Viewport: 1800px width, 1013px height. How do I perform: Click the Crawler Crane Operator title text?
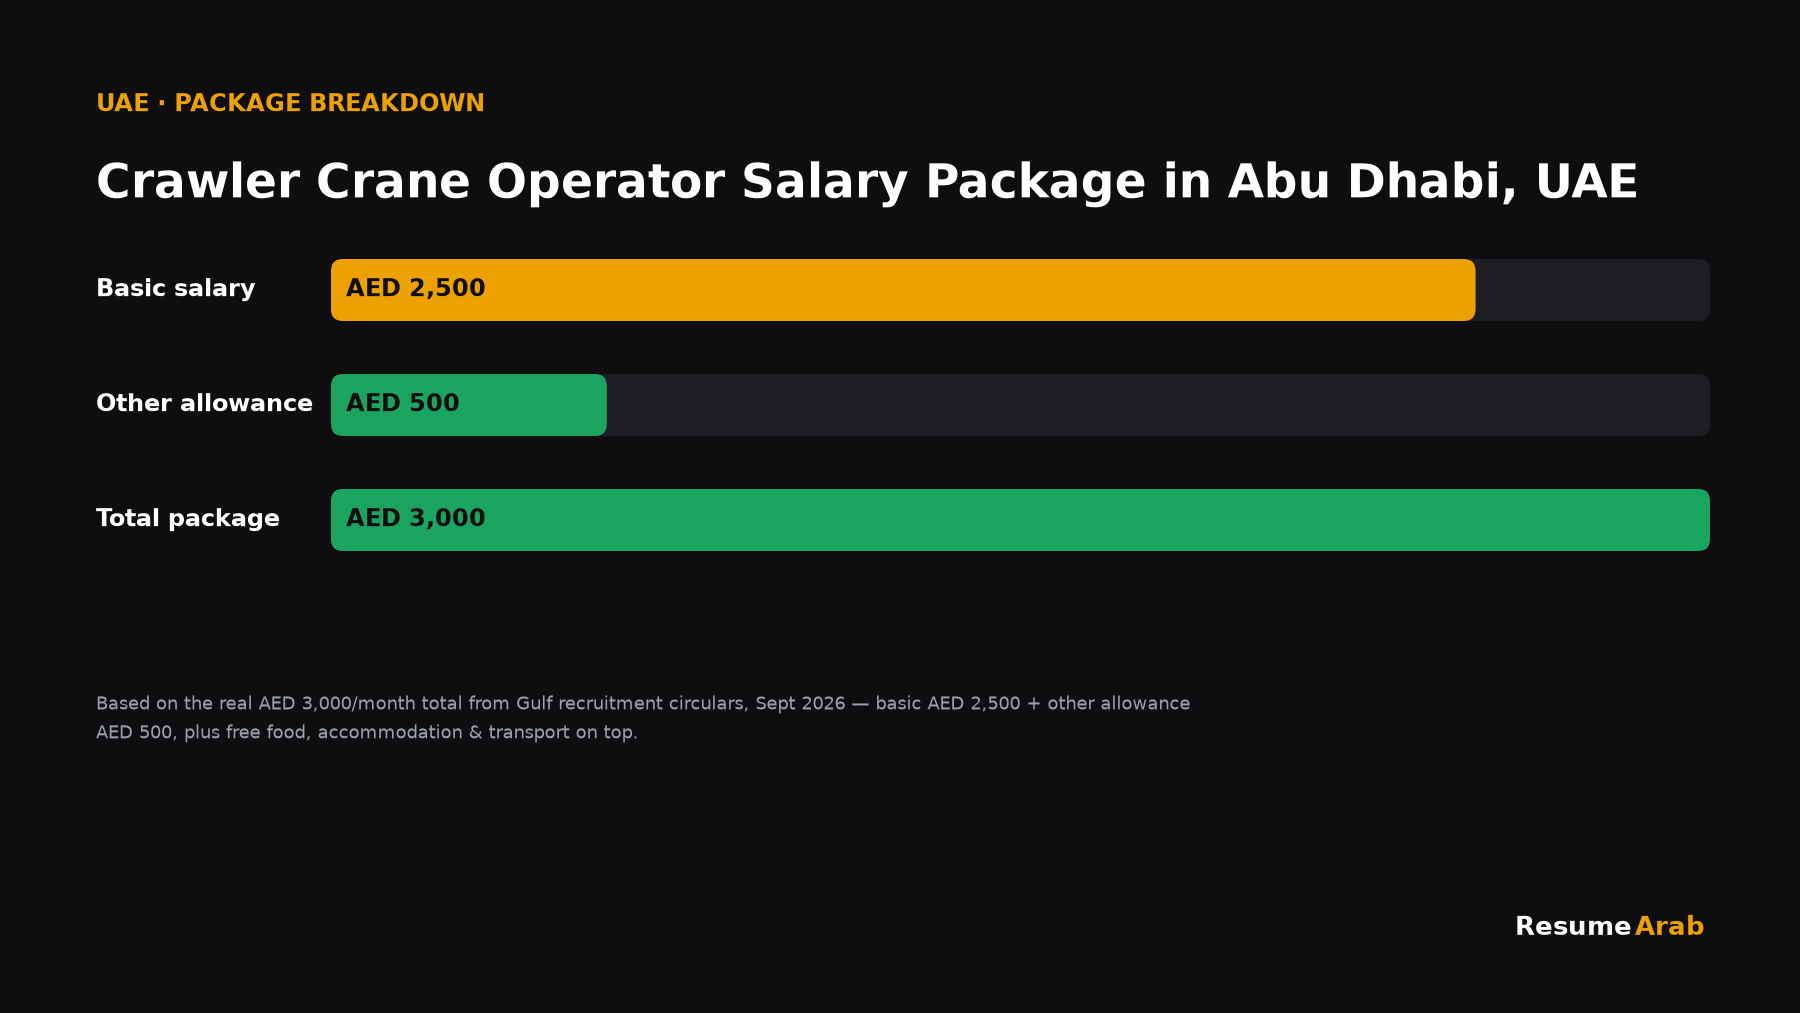(x=867, y=182)
